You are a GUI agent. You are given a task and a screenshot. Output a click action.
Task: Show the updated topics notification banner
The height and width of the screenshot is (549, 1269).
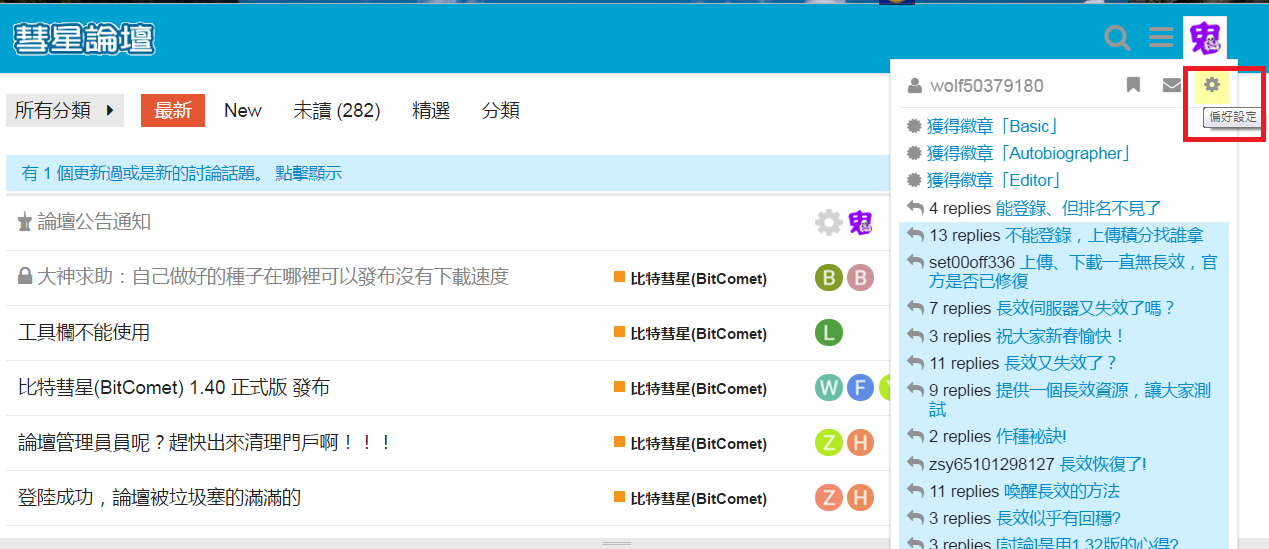182,173
